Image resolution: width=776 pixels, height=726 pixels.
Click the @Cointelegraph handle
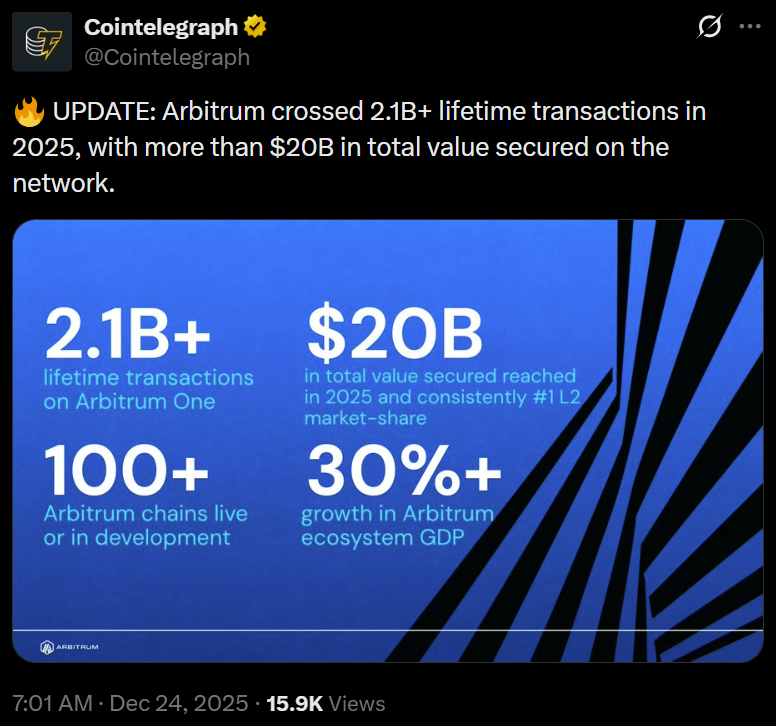tap(167, 57)
